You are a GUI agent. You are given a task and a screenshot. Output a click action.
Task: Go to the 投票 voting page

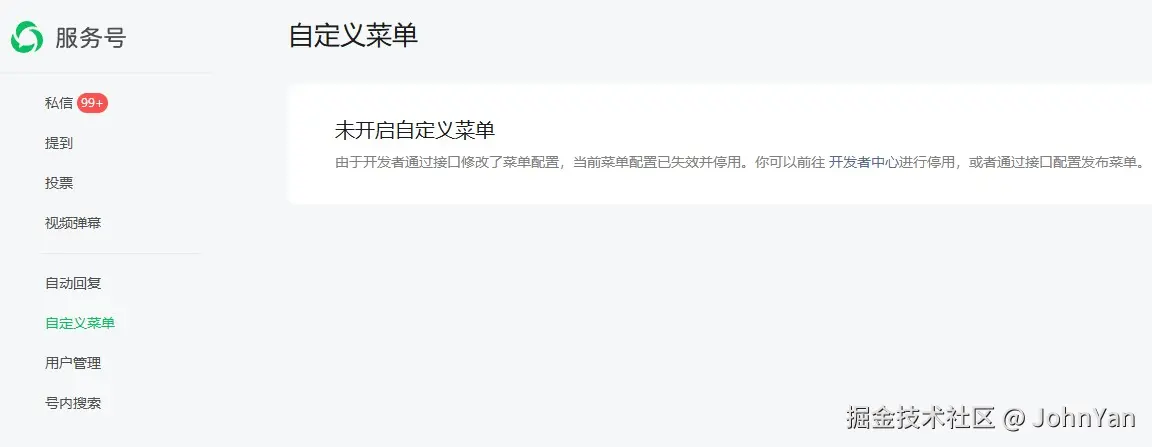59,183
